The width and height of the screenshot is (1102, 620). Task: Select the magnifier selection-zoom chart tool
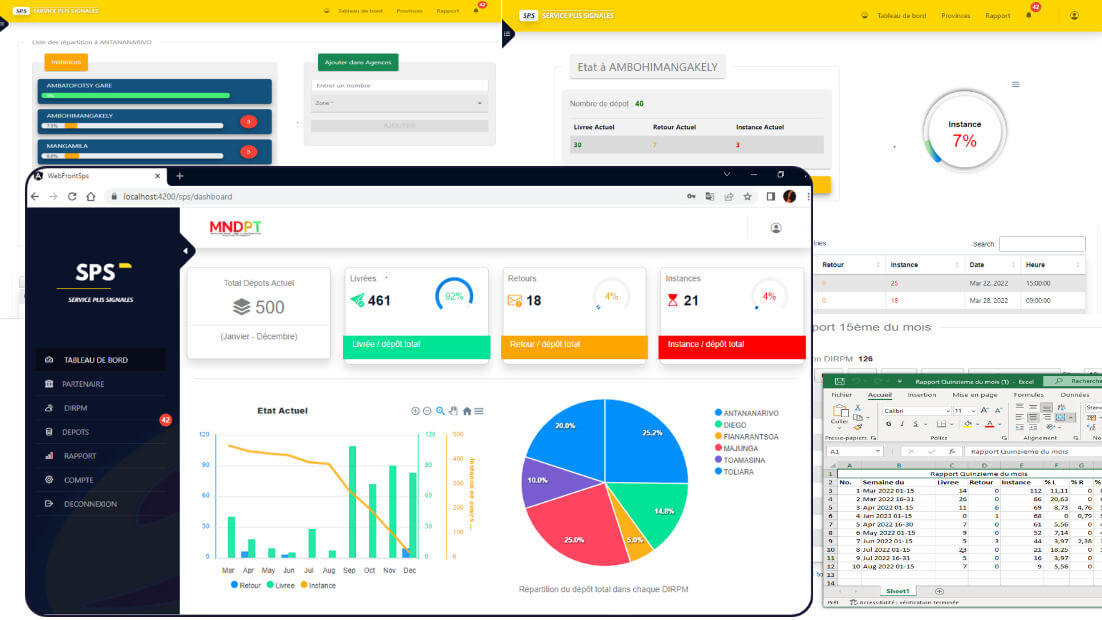(x=441, y=411)
